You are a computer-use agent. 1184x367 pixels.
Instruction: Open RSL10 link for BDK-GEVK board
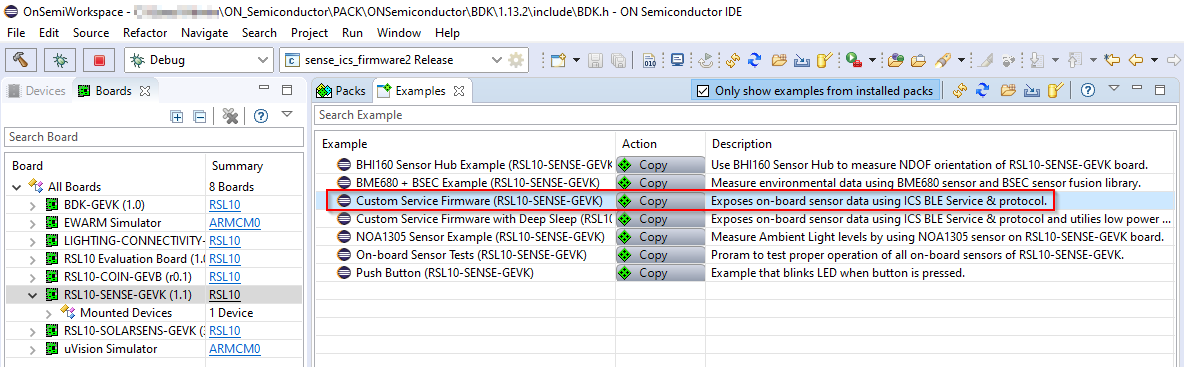[224, 205]
